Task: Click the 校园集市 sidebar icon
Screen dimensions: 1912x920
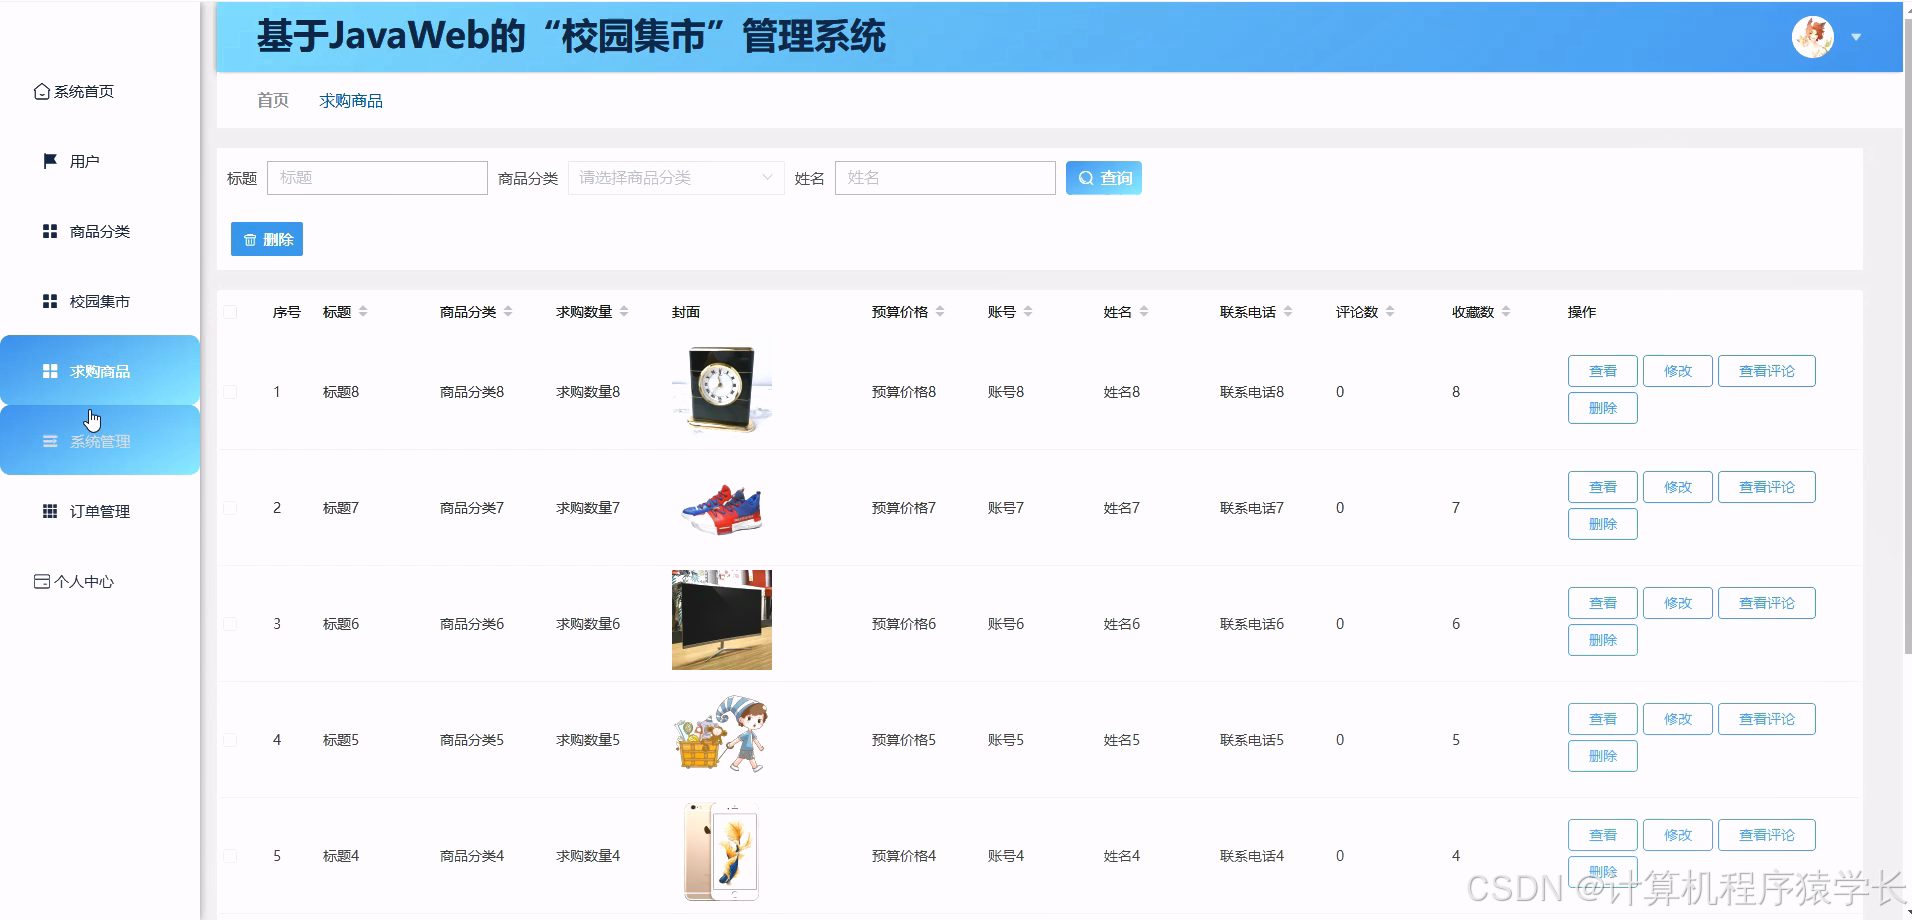Action: pyautogui.click(x=49, y=300)
